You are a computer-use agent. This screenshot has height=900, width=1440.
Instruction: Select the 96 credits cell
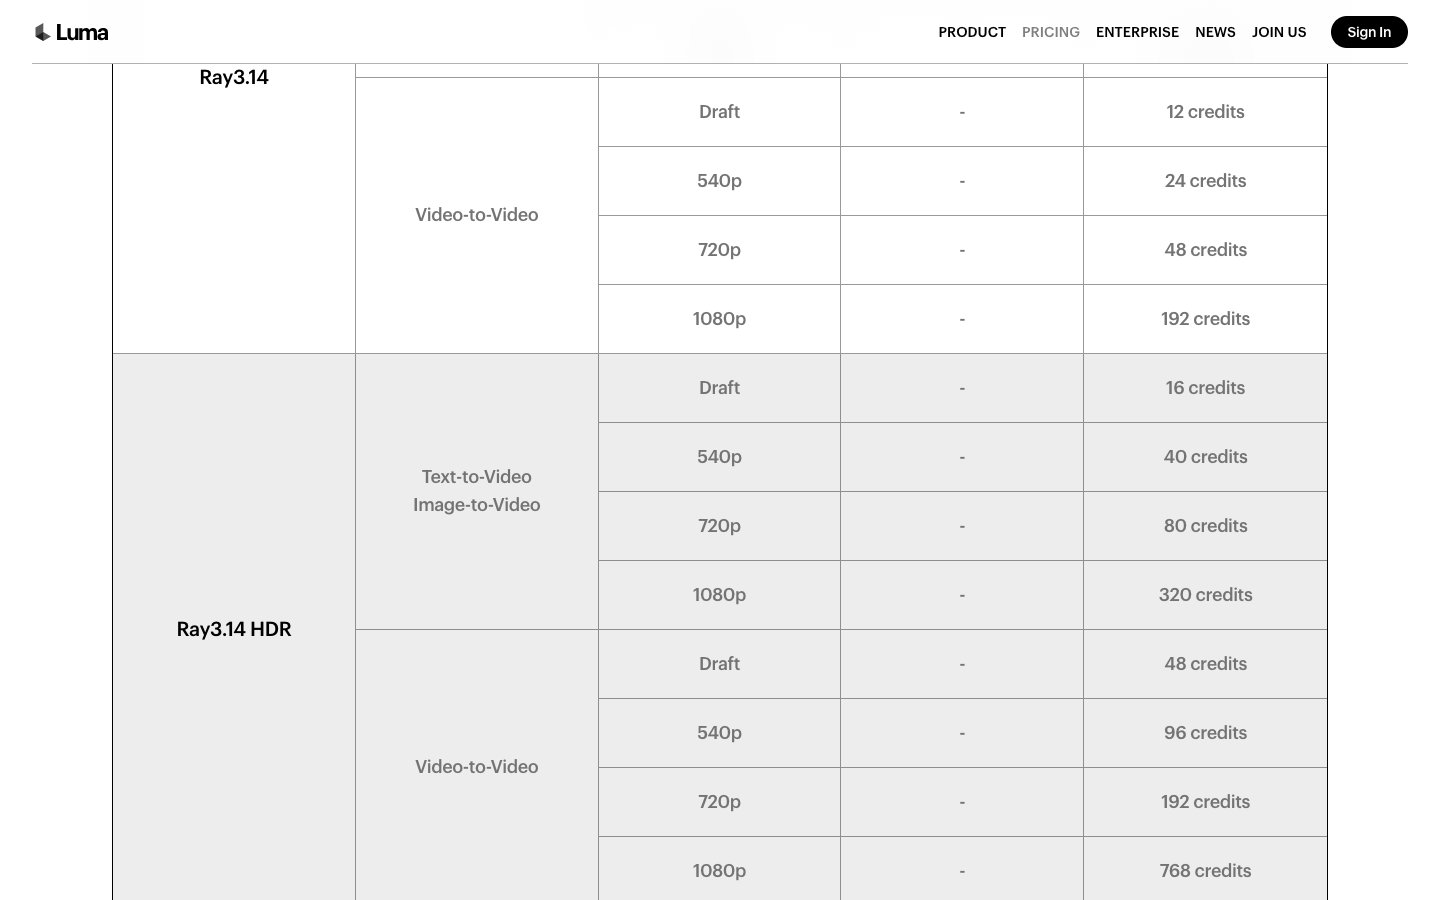[1205, 733]
